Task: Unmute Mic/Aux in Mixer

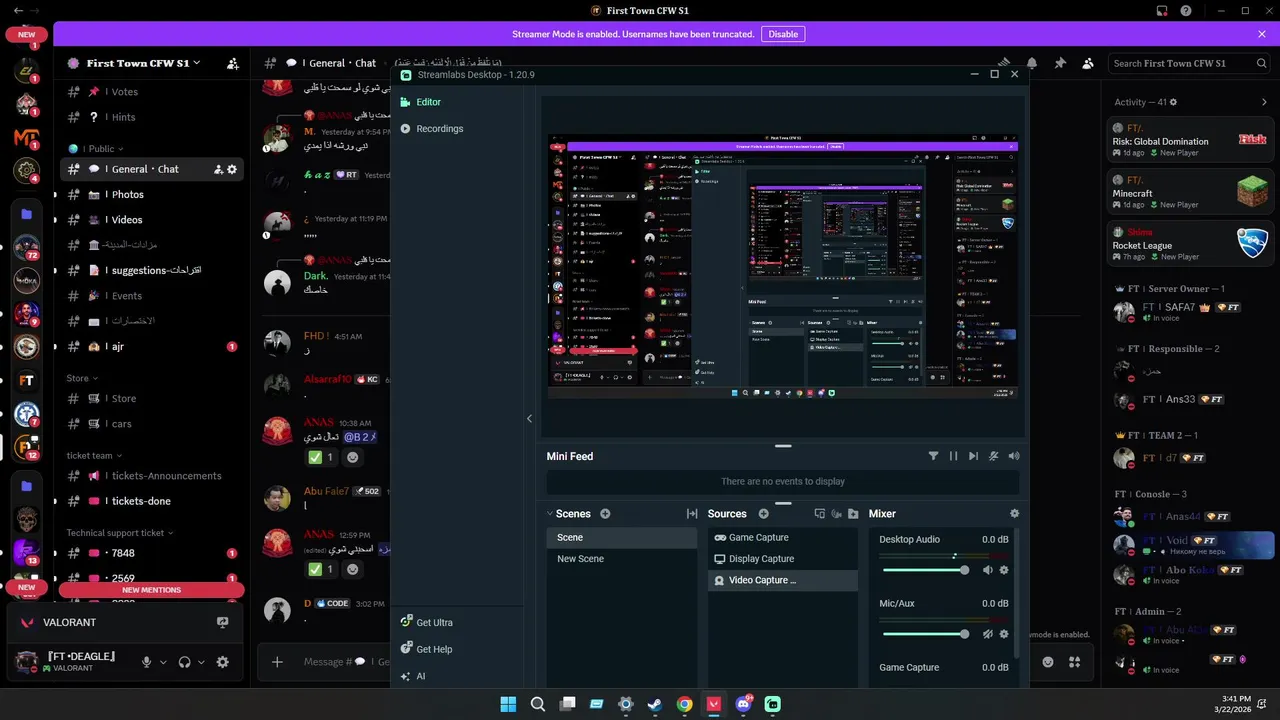Action: coord(988,634)
